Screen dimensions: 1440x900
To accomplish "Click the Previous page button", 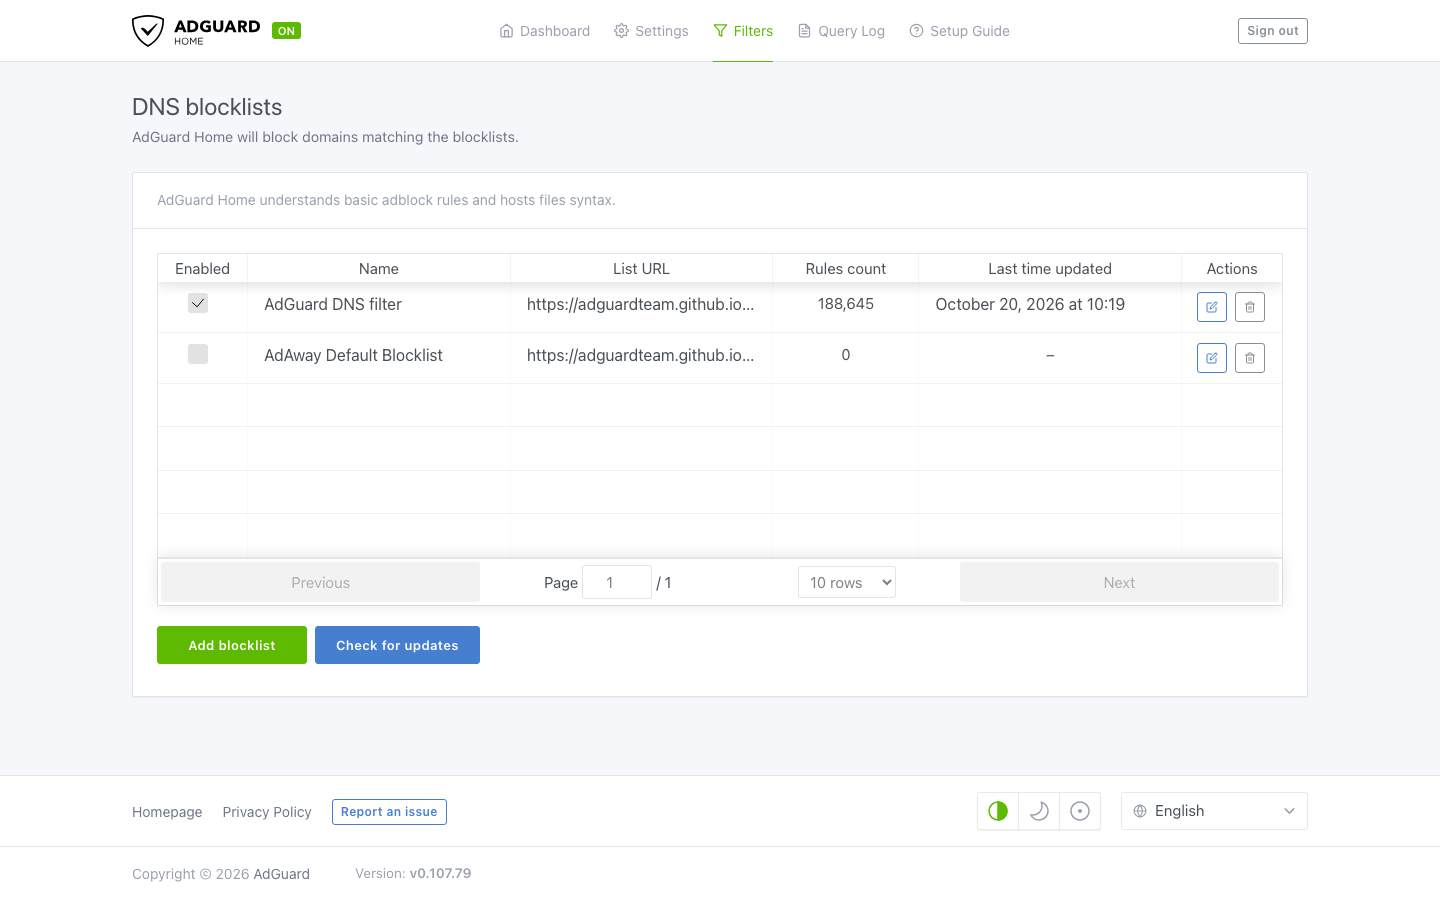I will (x=320, y=582).
